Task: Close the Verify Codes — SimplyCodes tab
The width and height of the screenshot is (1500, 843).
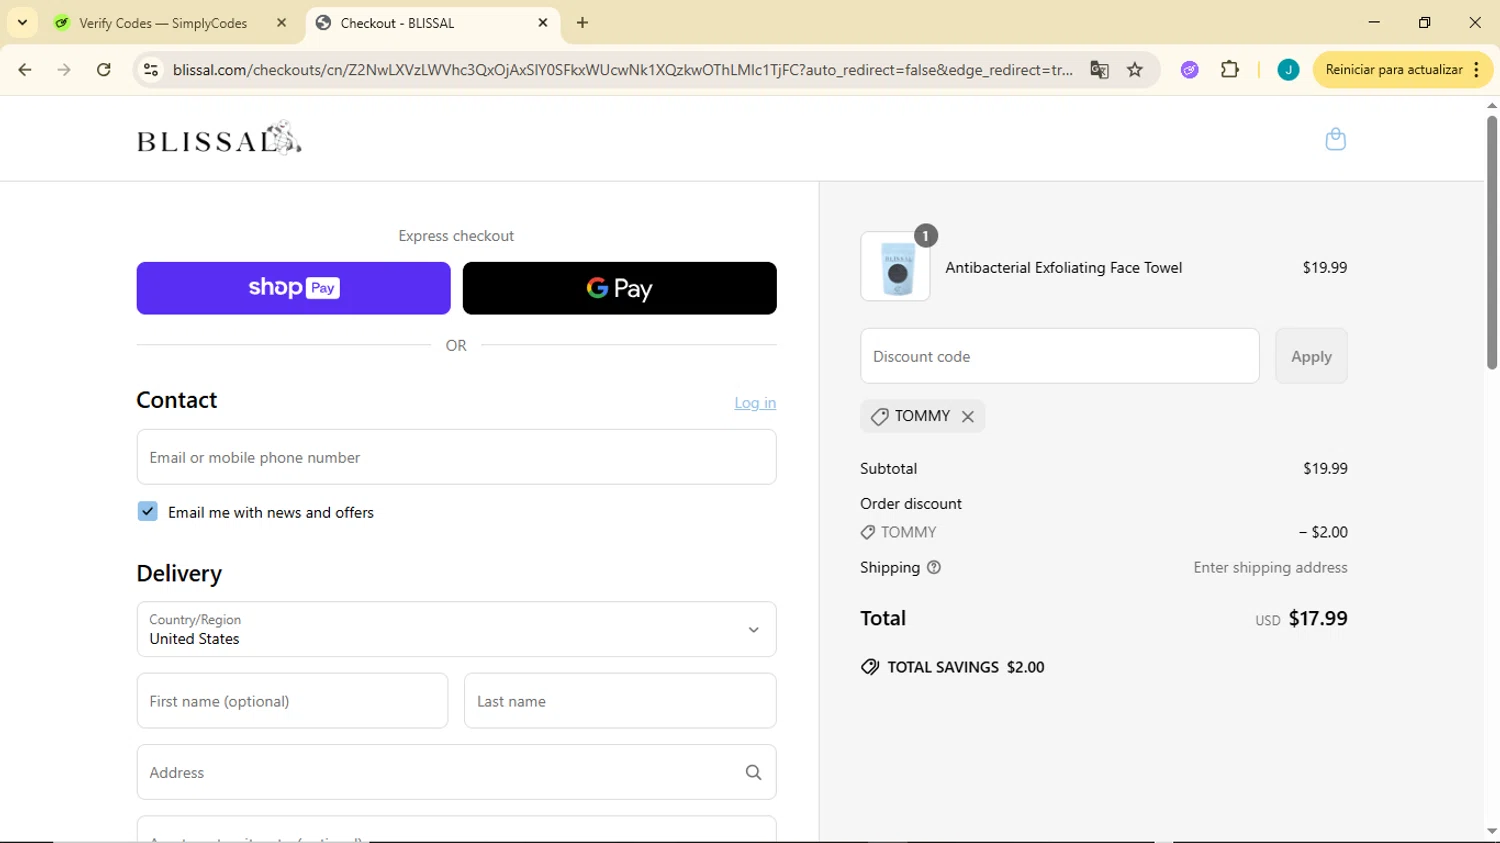Action: 281,23
